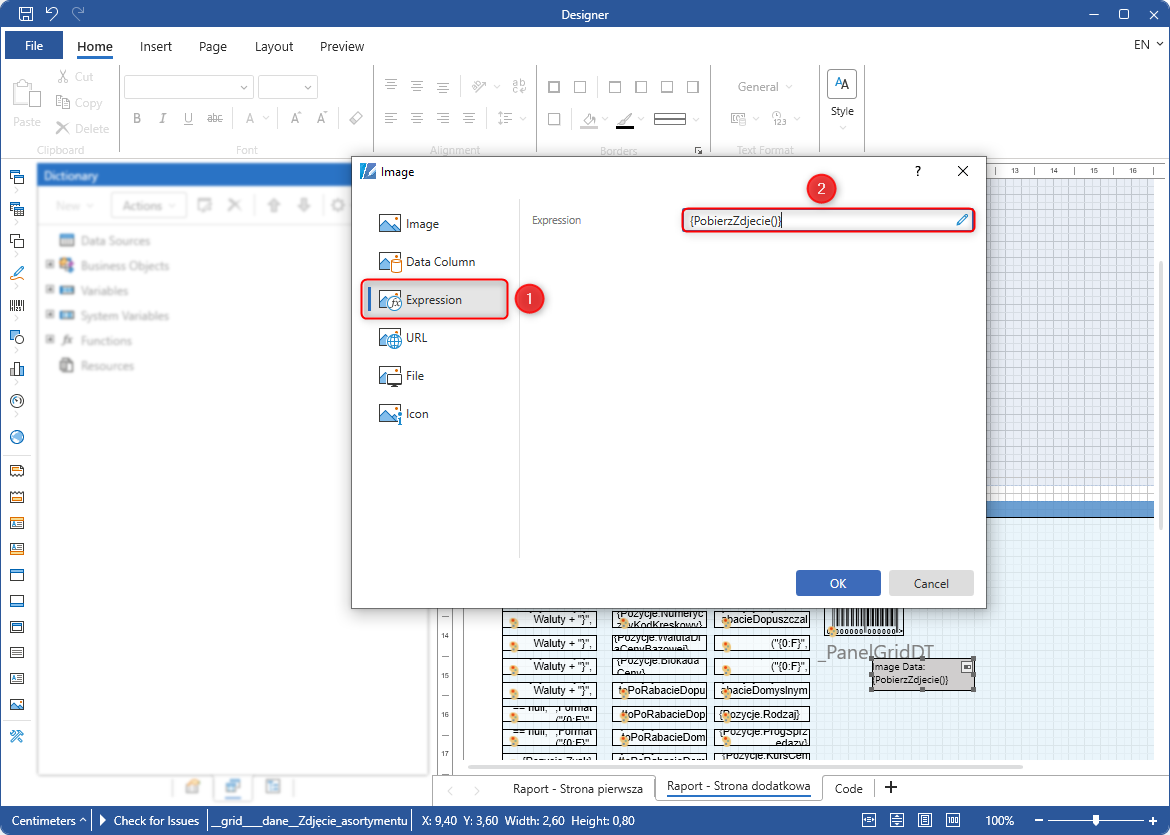The width and height of the screenshot is (1170, 835).
Task: Open the EN language dropdown
Action: (1148, 45)
